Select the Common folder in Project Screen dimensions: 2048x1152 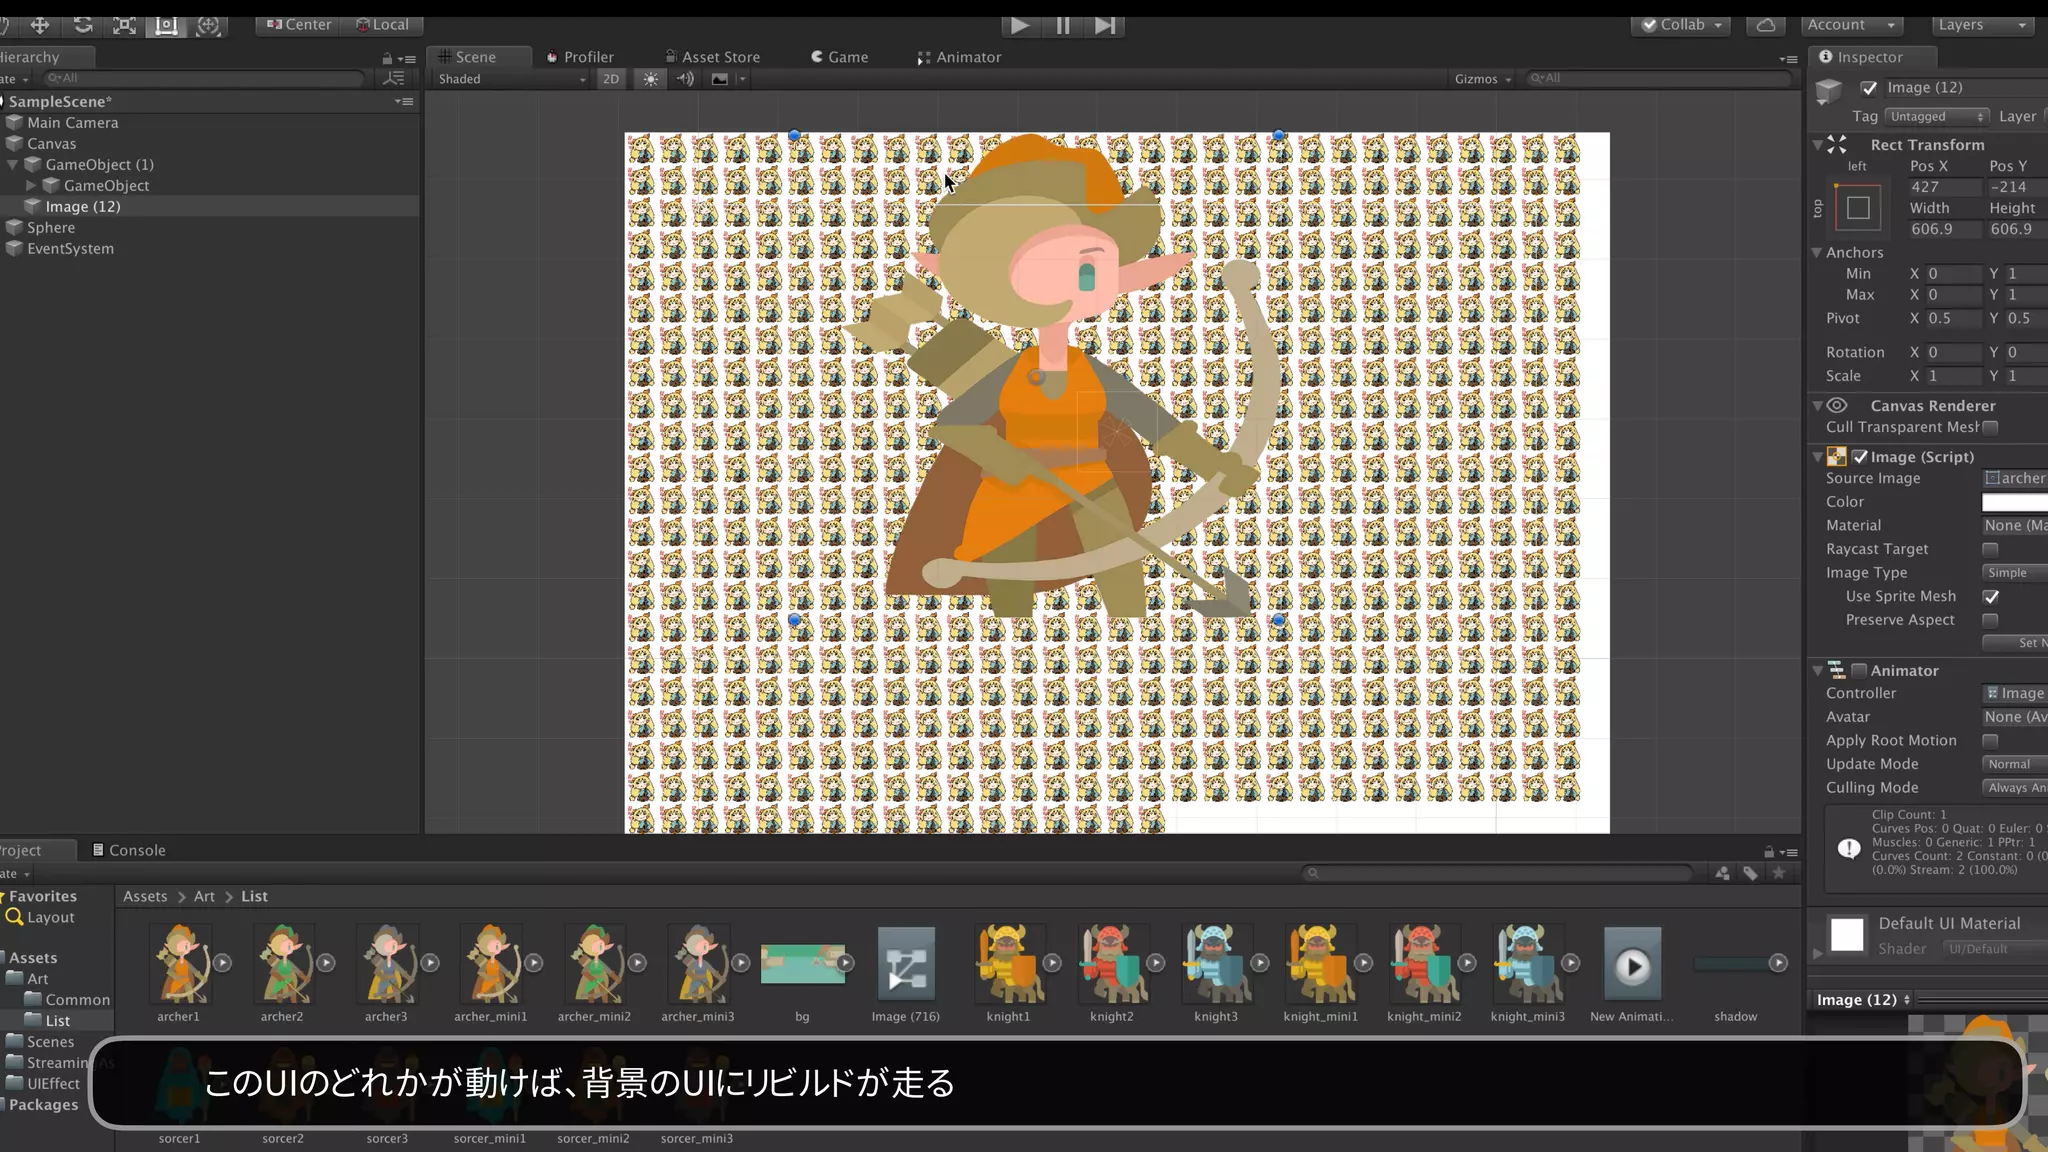click(x=68, y=1000)
